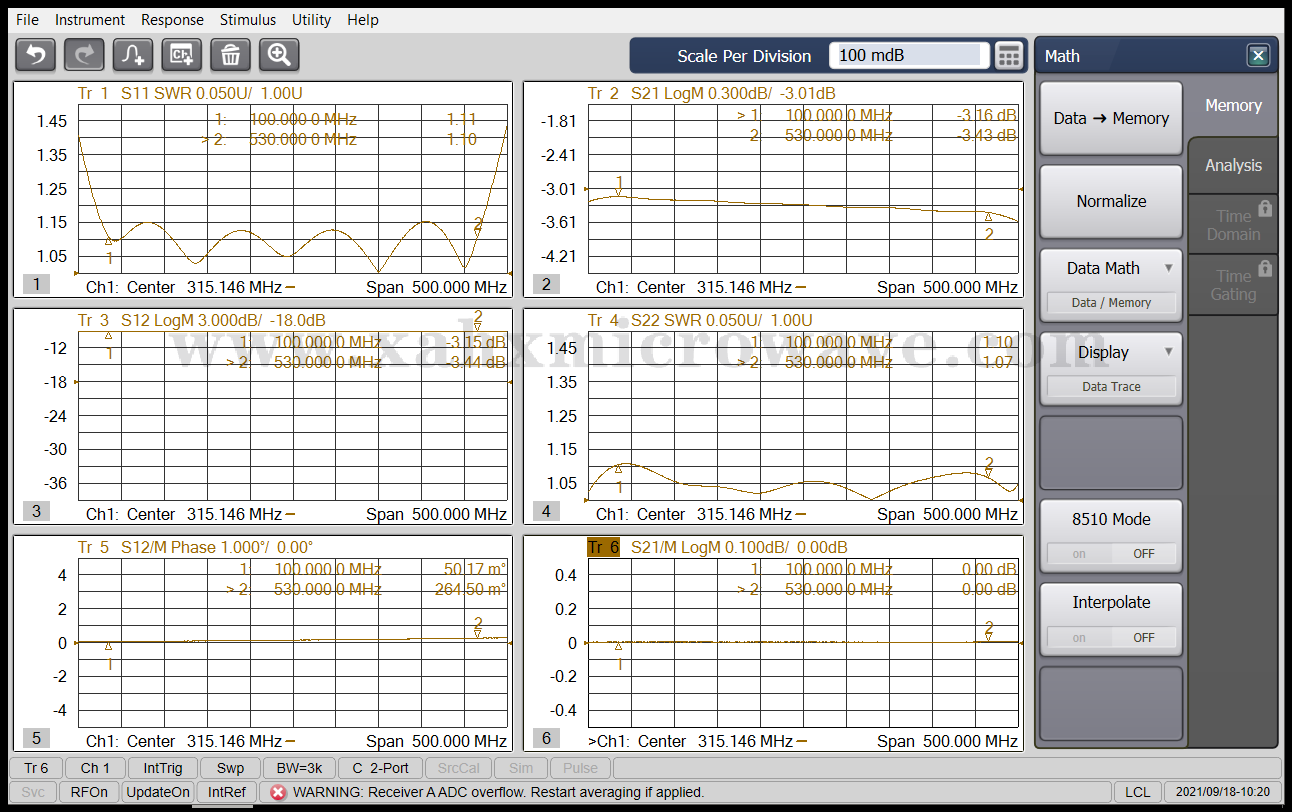This screenshot has height=812, width=1292.
Task: Click window 1 Span 500.000 MHz label
Action: click(x=436, y=287)
